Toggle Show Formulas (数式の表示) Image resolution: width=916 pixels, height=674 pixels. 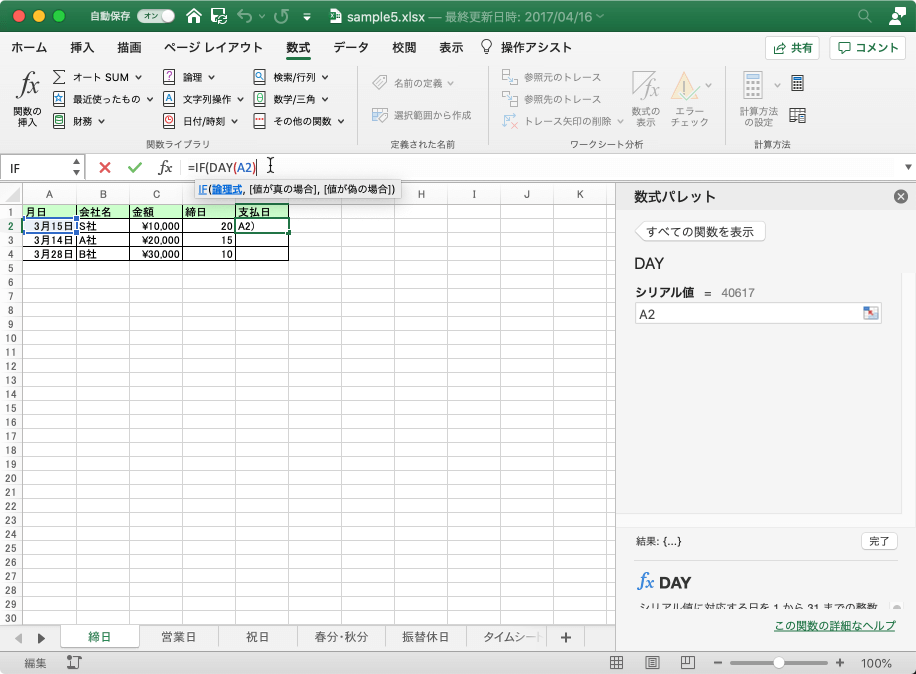tap(646, 98)
